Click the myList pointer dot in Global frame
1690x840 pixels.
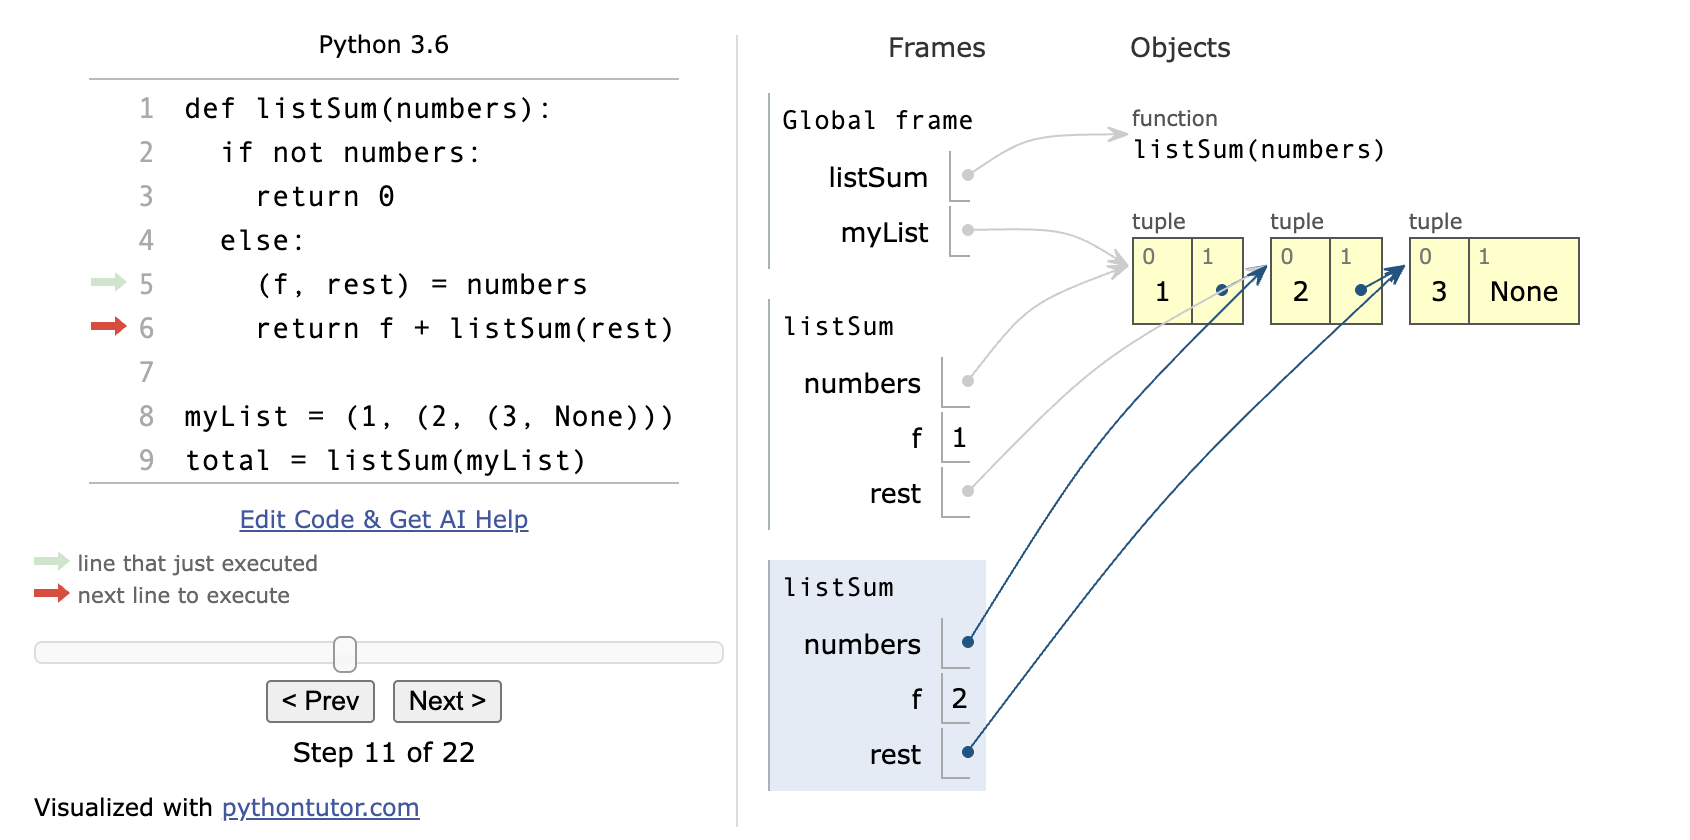point(967,231)
